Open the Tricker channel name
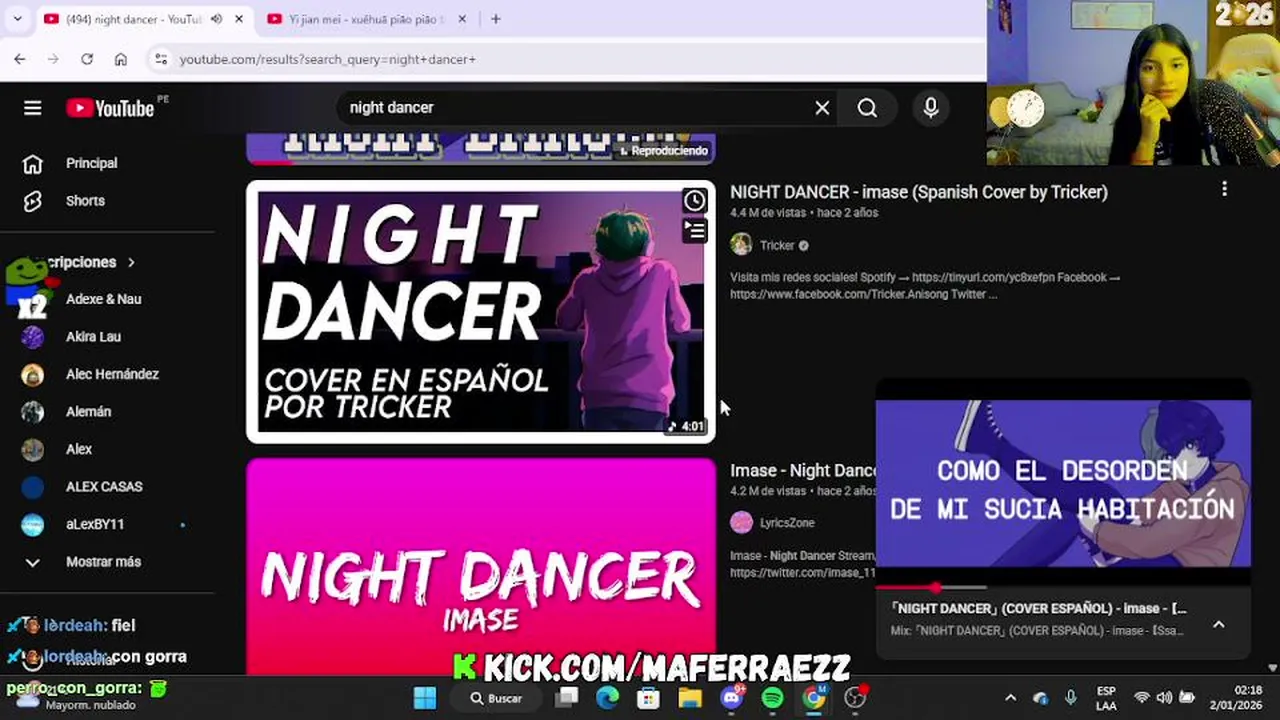 (x=777, y=245)
